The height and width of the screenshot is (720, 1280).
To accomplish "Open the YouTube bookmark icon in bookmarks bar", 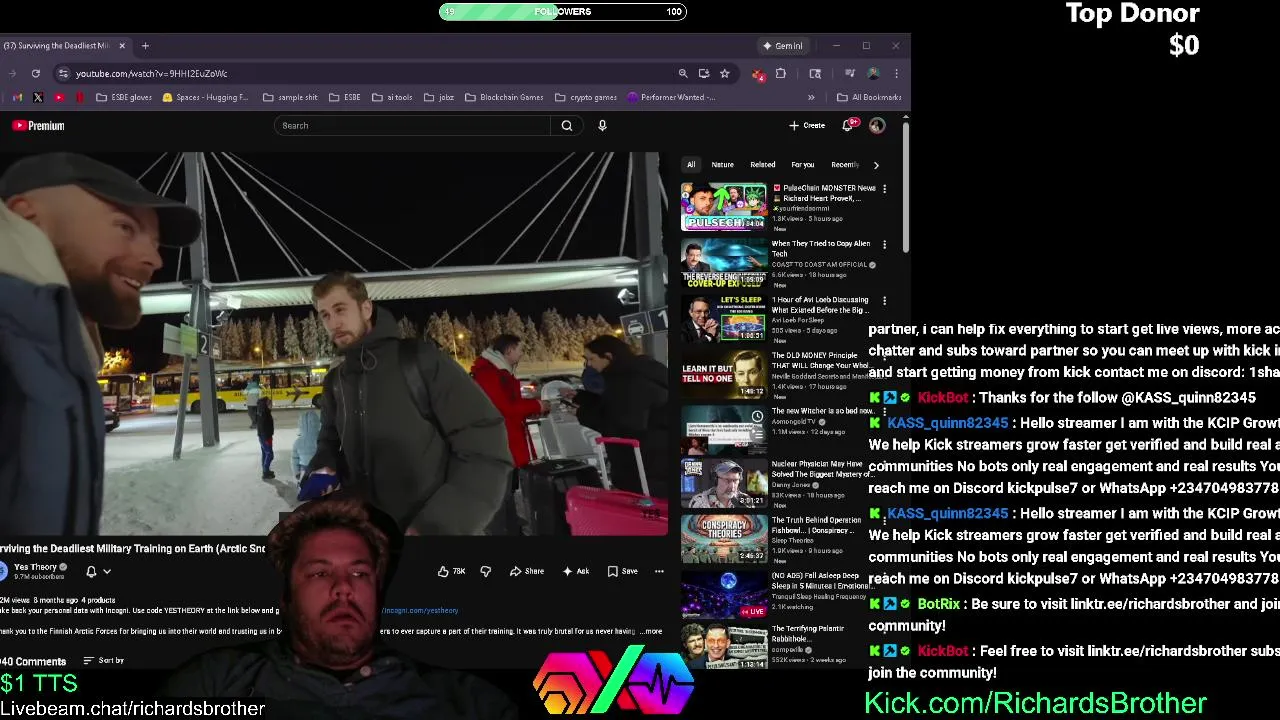I will 59,97.
